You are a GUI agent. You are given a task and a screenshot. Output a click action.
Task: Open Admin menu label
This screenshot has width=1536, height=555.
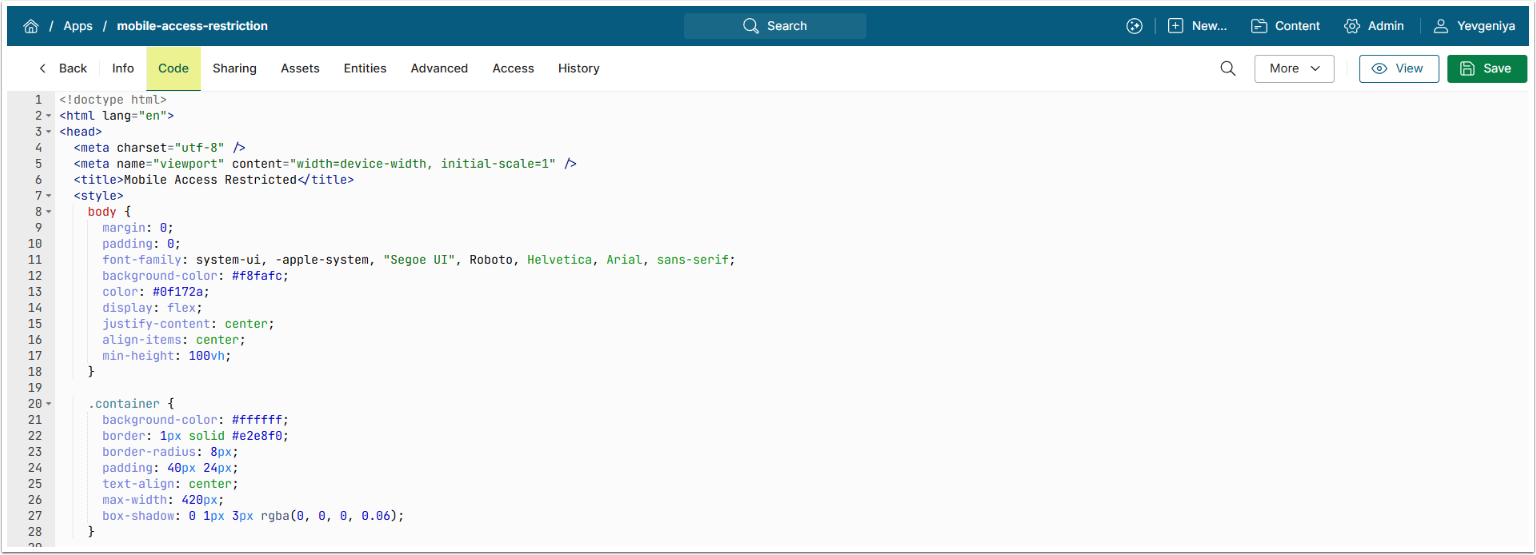click(1386, 26)
